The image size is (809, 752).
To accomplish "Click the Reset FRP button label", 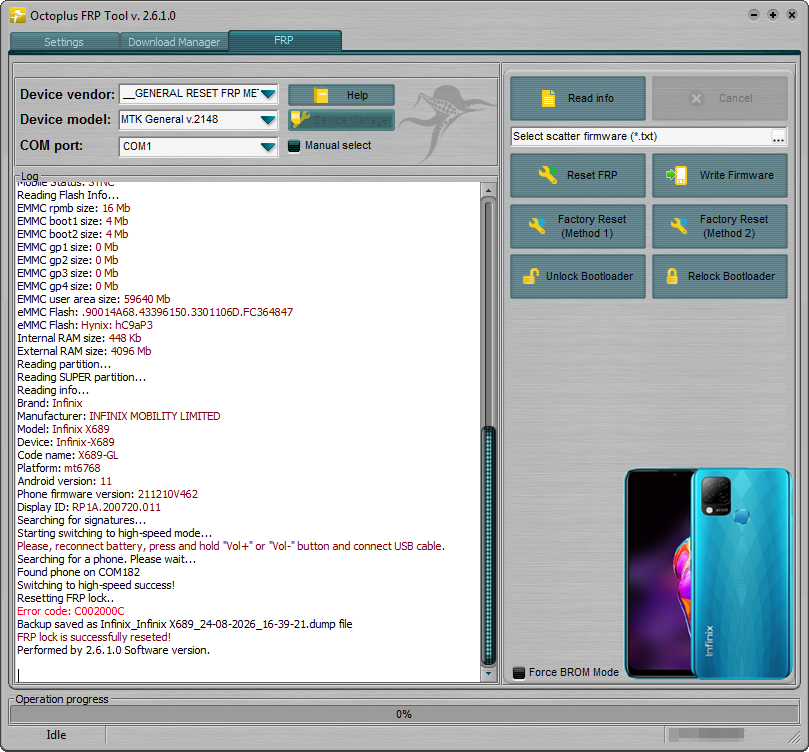I will [x=592, y=175].
